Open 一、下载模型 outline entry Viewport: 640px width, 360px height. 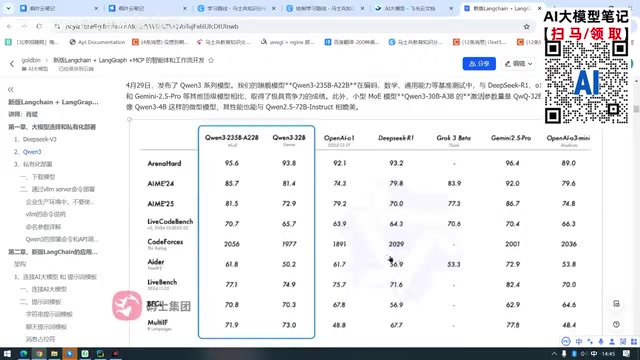(37, 177)
